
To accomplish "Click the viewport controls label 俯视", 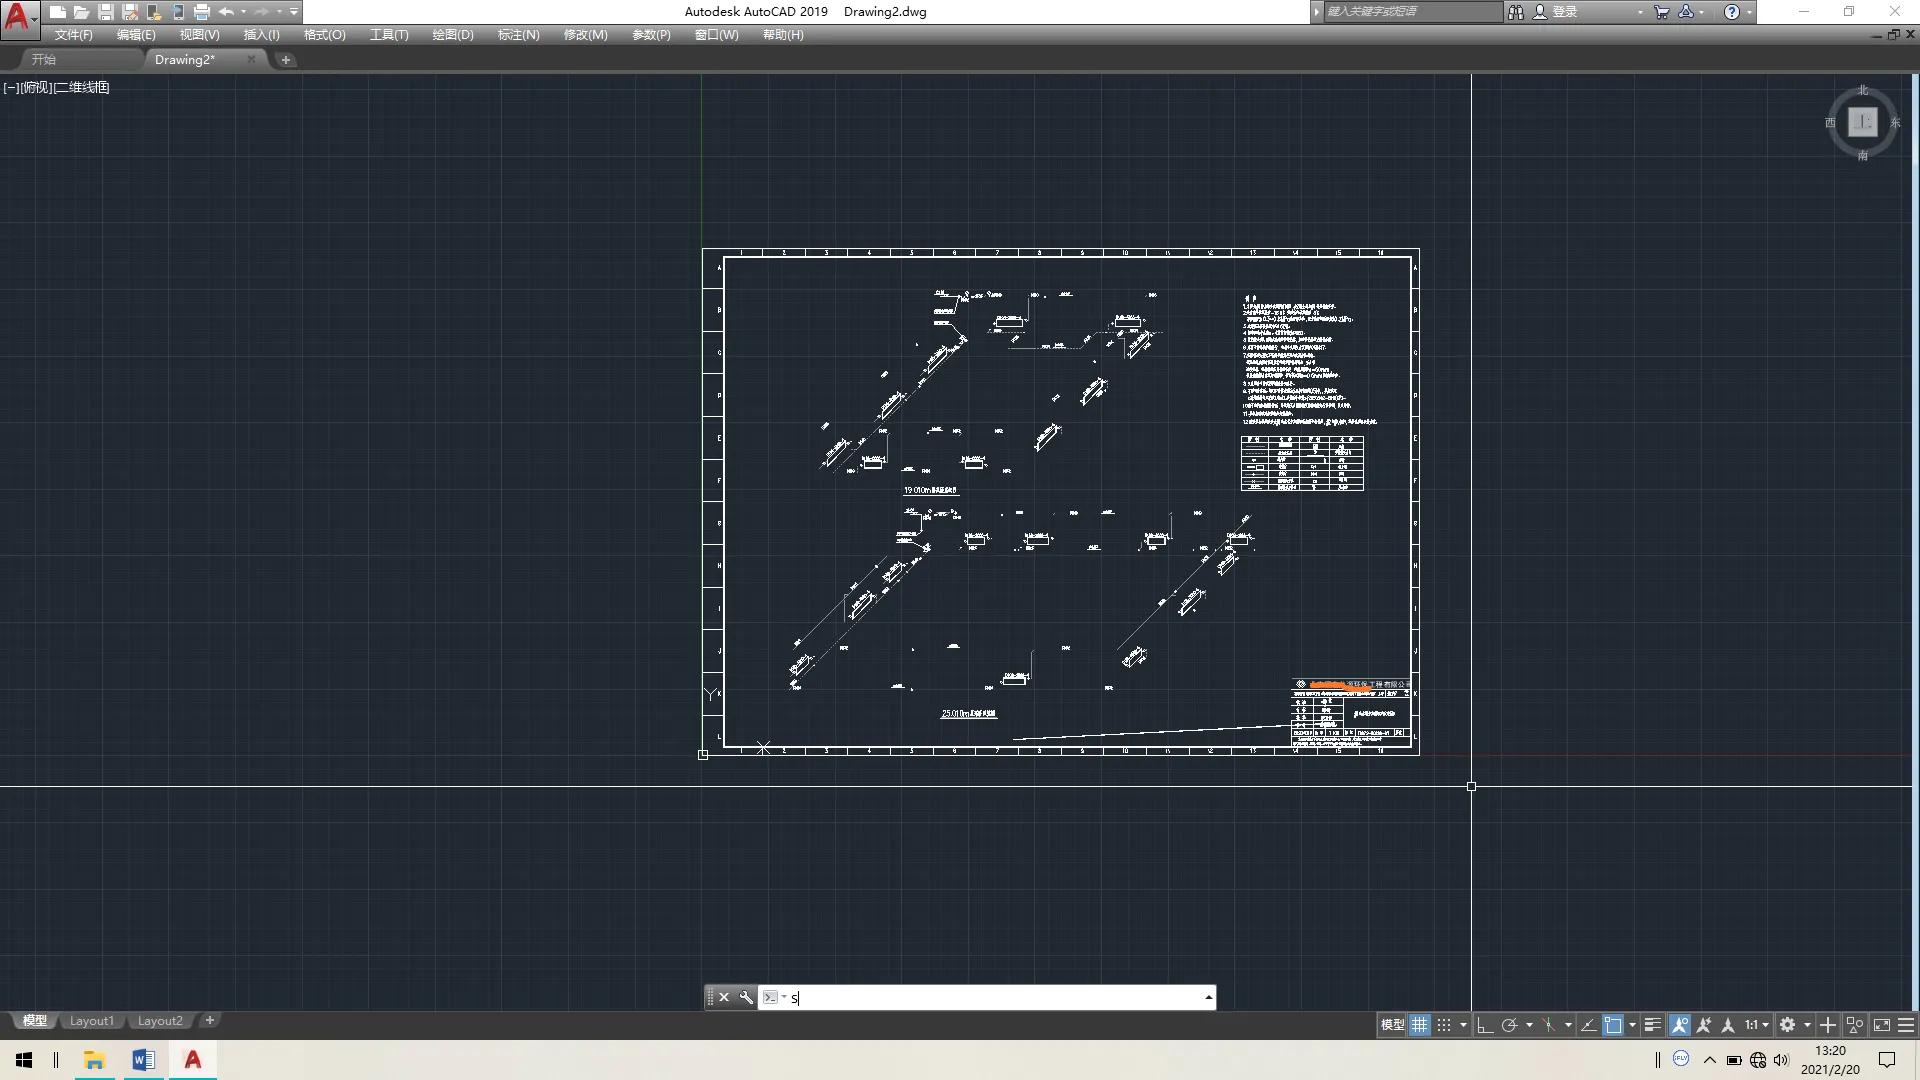I will coord(36,87).
